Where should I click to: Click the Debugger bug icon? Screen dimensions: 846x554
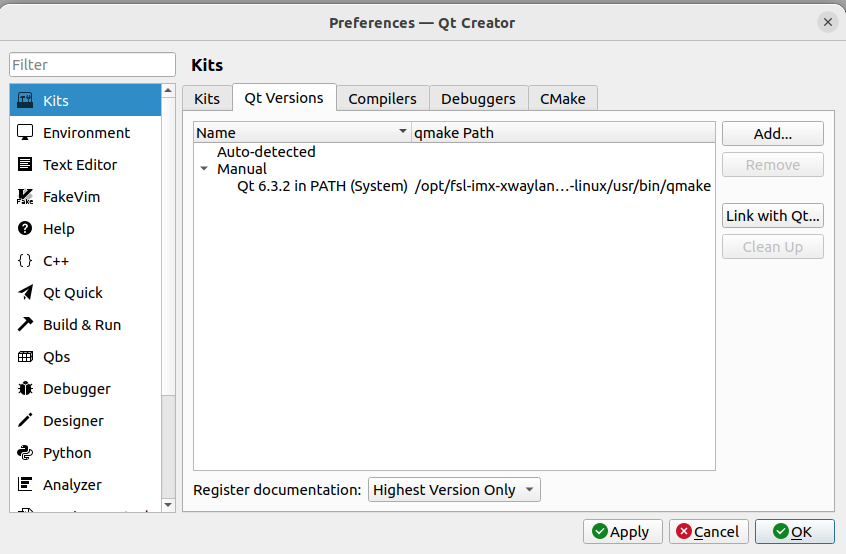point(25,388)
